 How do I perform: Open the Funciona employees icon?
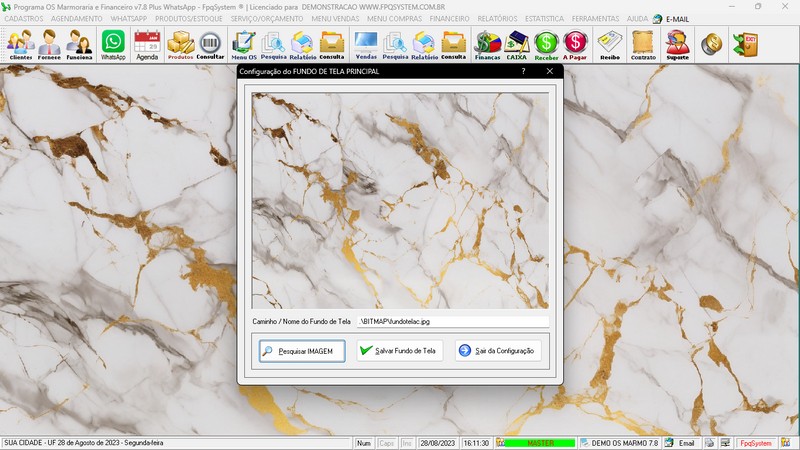click(x=79, y=45)
